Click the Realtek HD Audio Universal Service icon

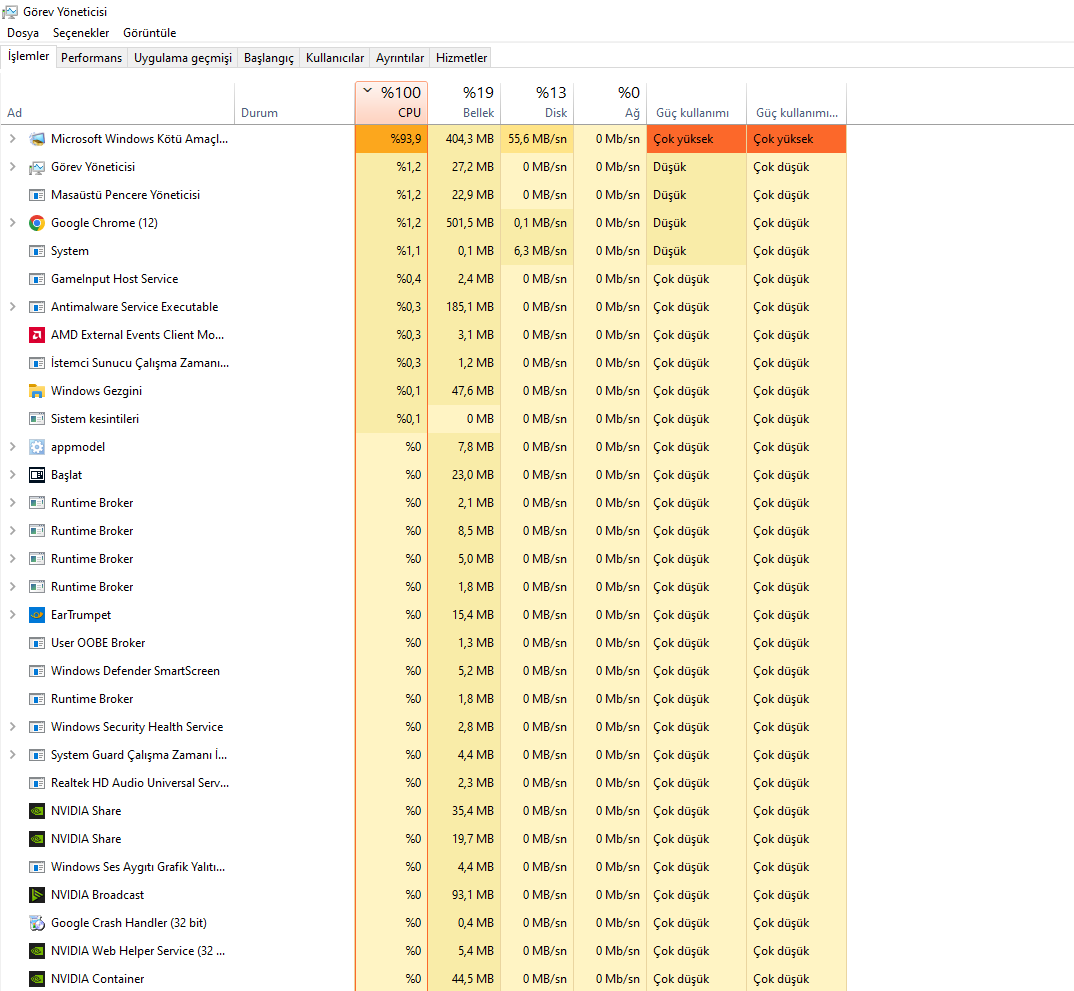[x=37, y=783]
